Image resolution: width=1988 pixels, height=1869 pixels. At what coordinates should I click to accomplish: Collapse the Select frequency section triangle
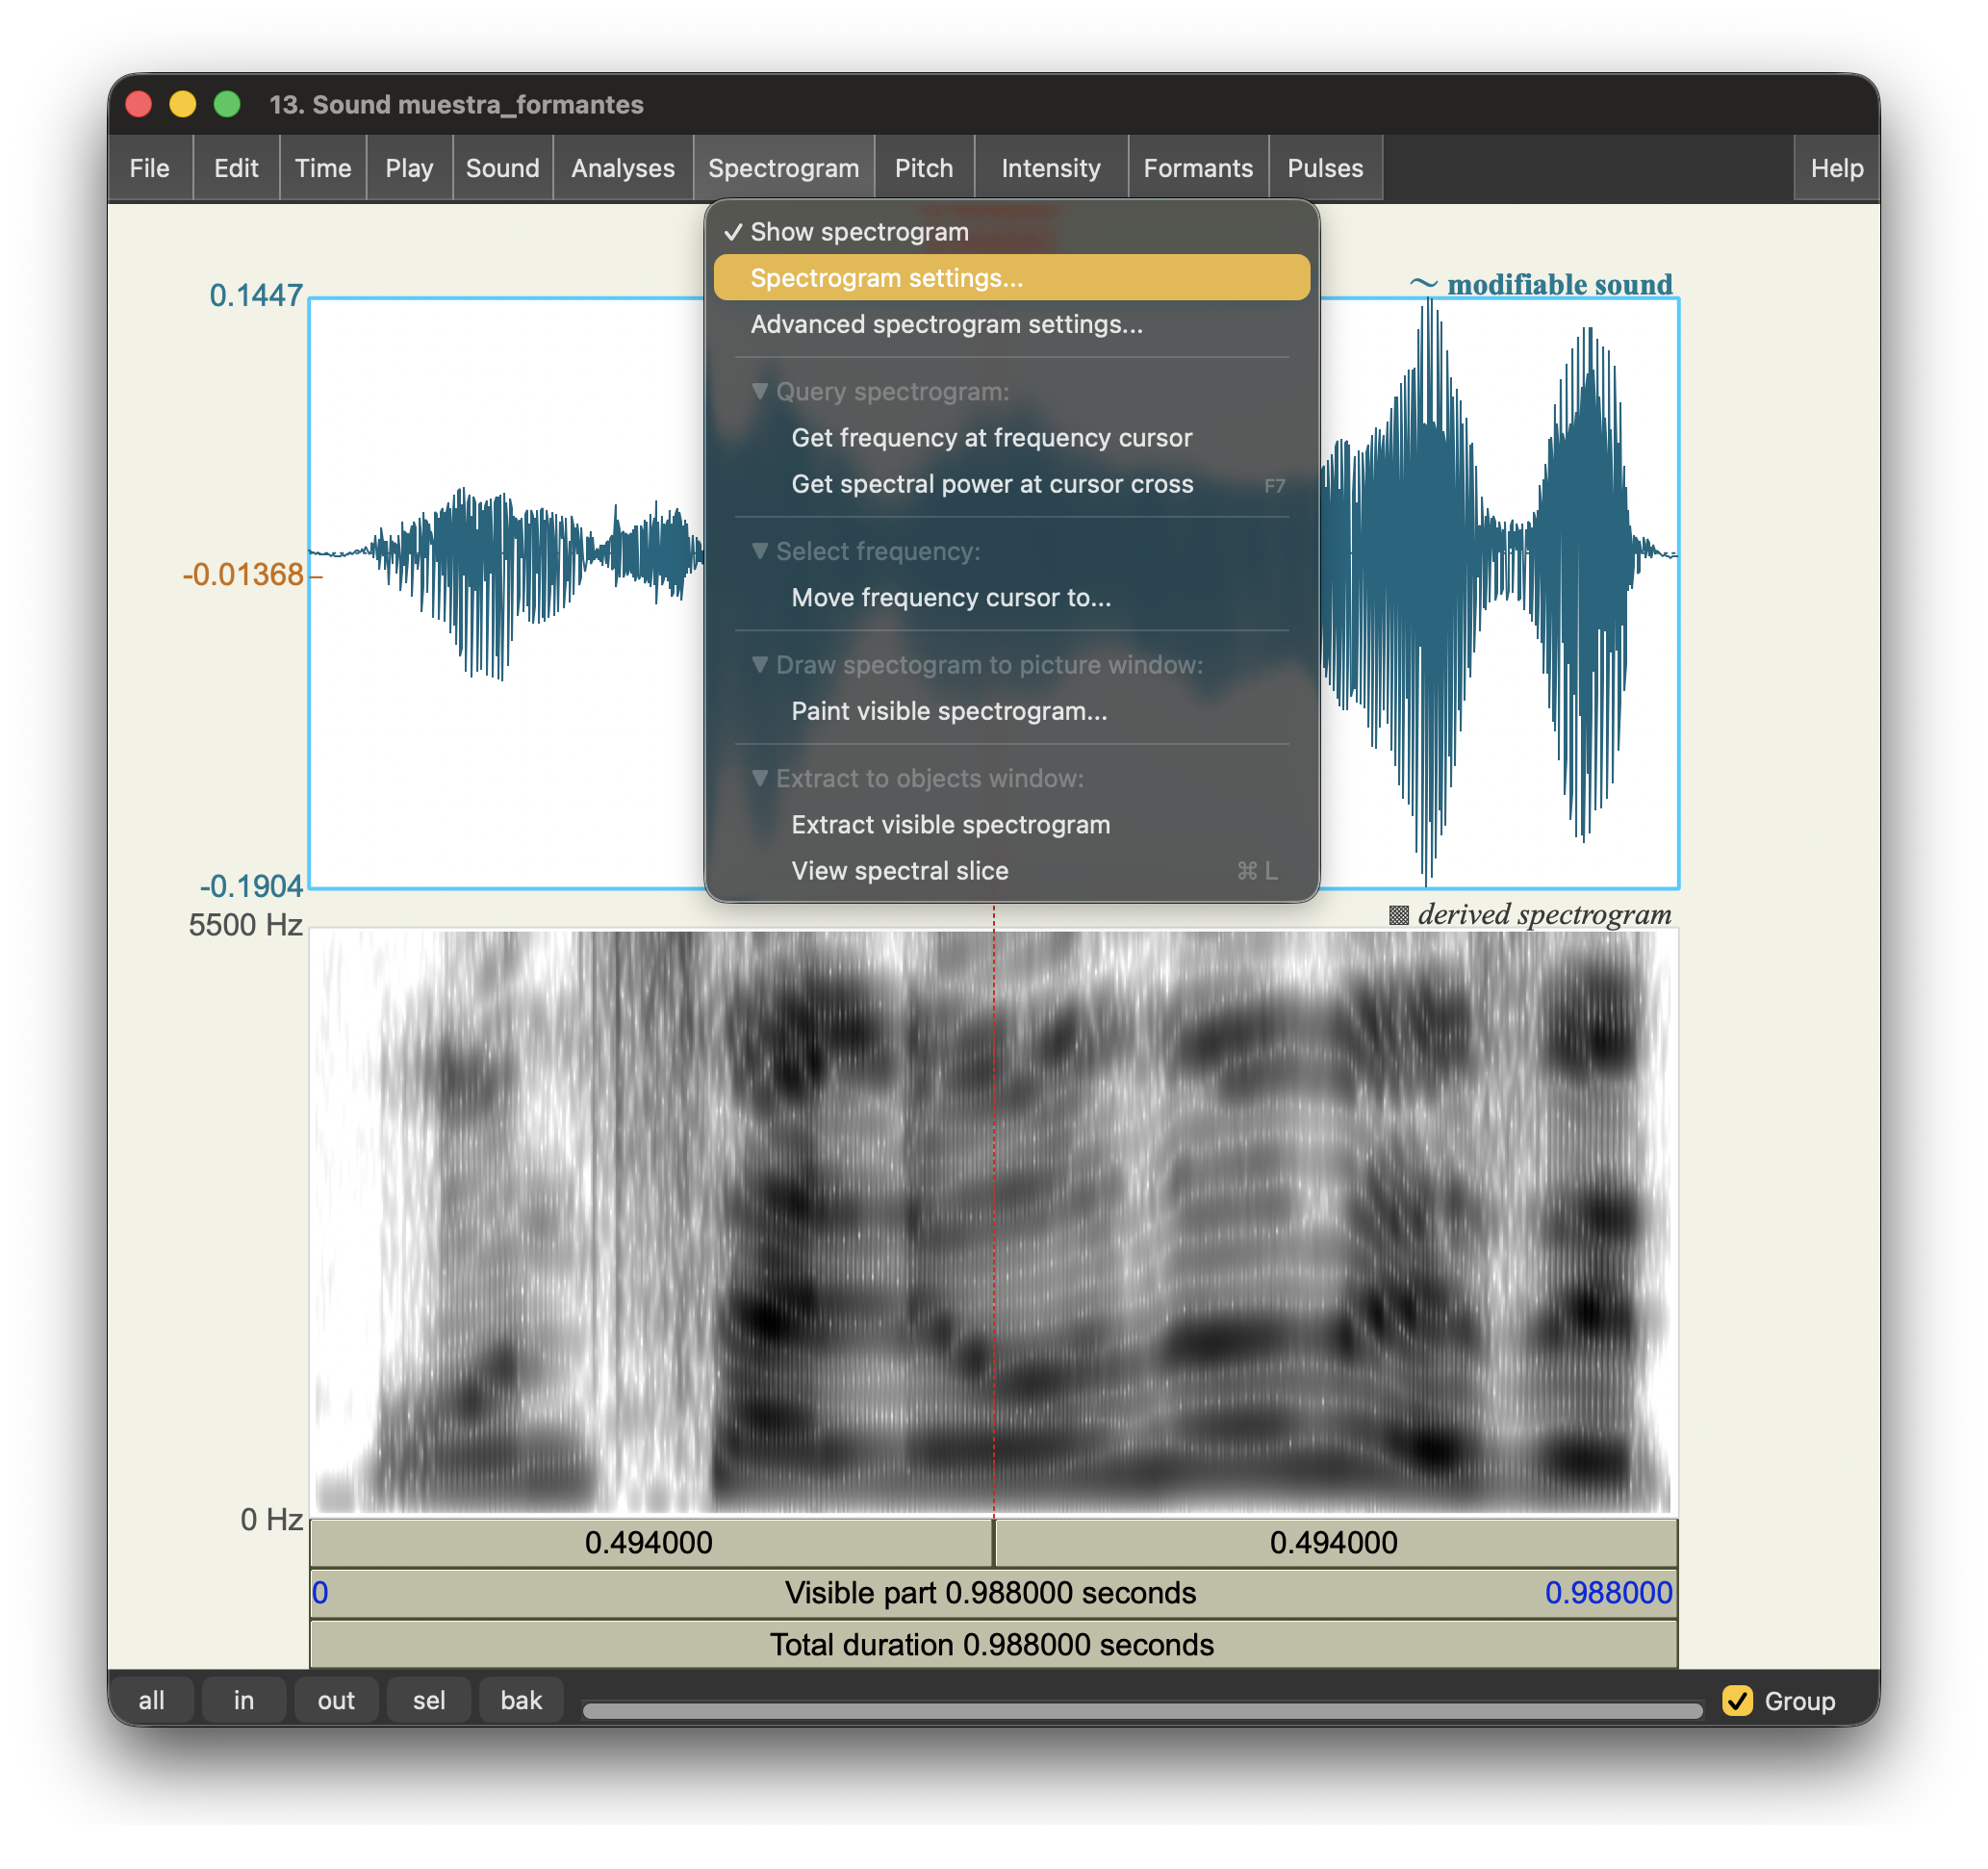[760, 551]
